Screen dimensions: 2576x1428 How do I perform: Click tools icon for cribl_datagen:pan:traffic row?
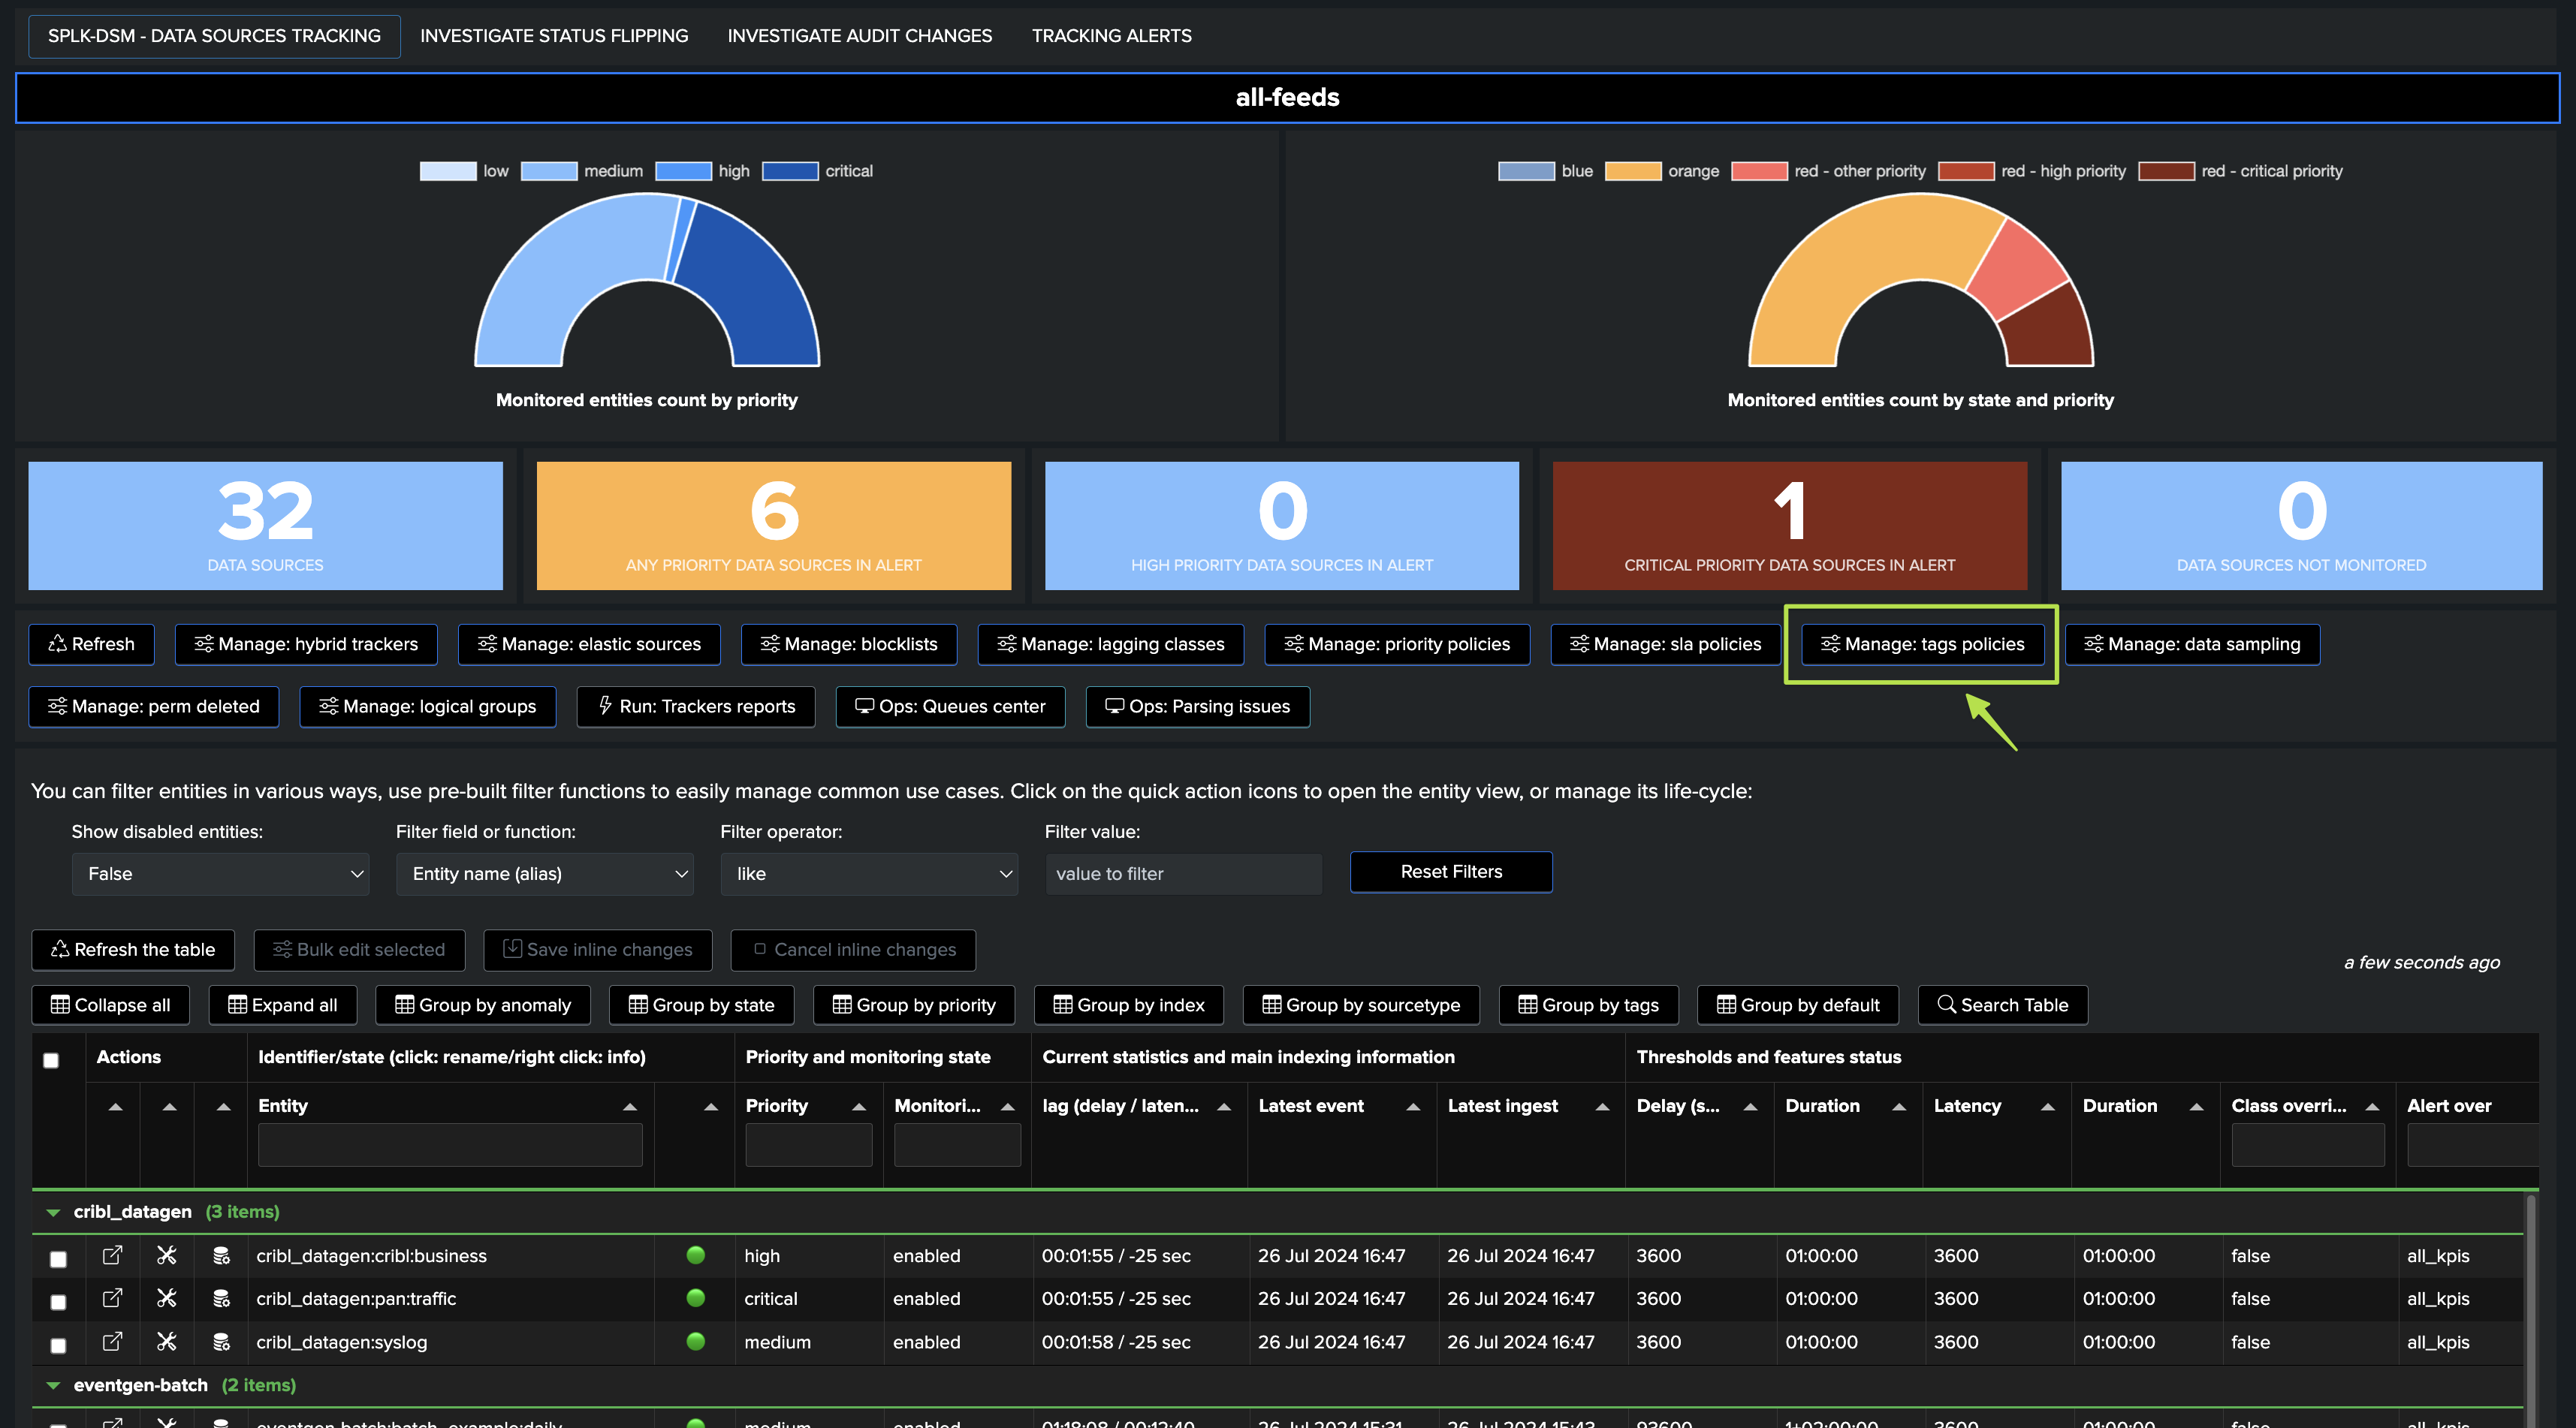click(x=167, y=1298)
